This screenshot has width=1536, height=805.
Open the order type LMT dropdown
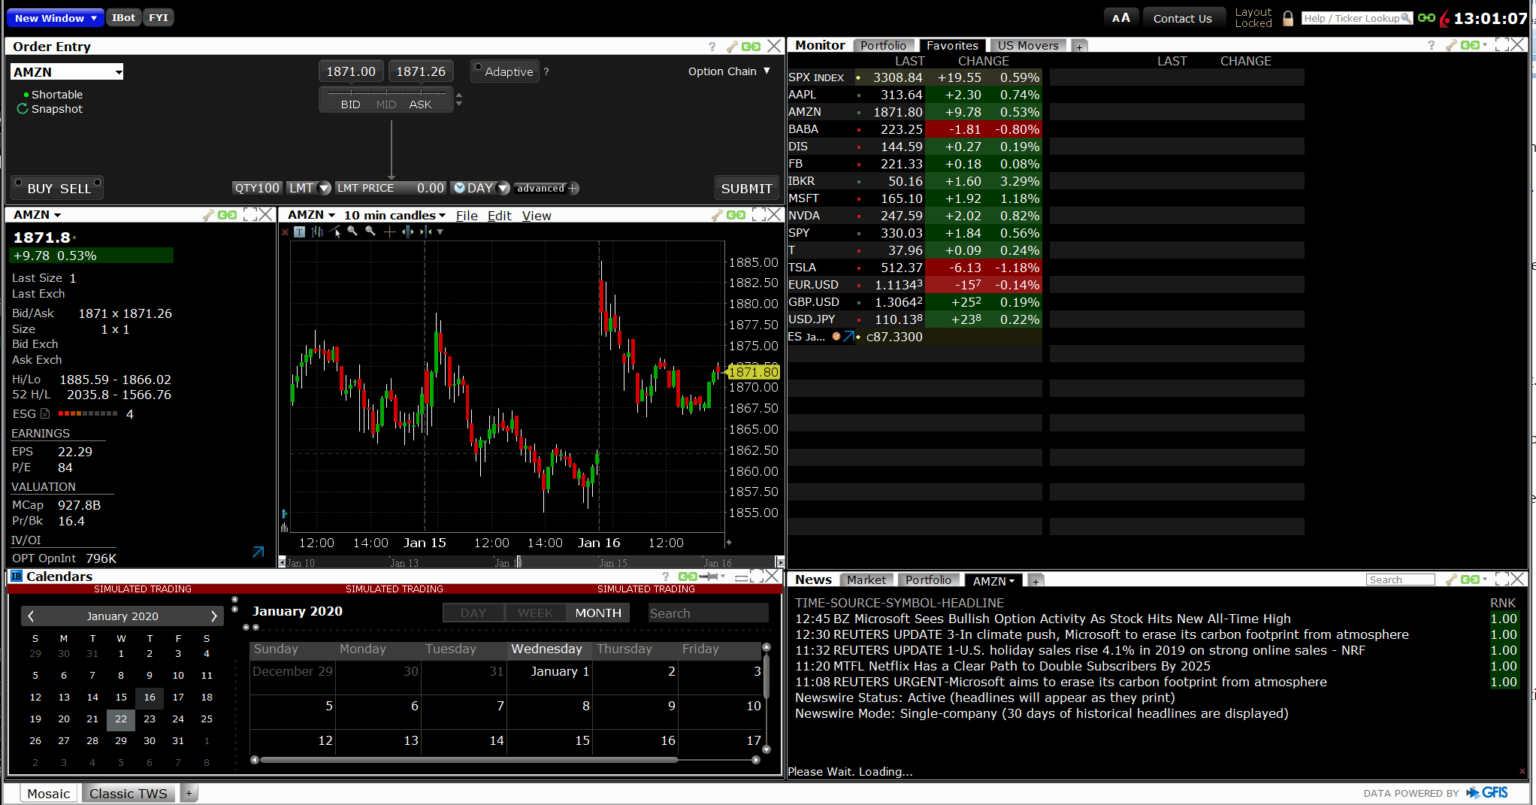pyautogui.click(x=308, y=188)
